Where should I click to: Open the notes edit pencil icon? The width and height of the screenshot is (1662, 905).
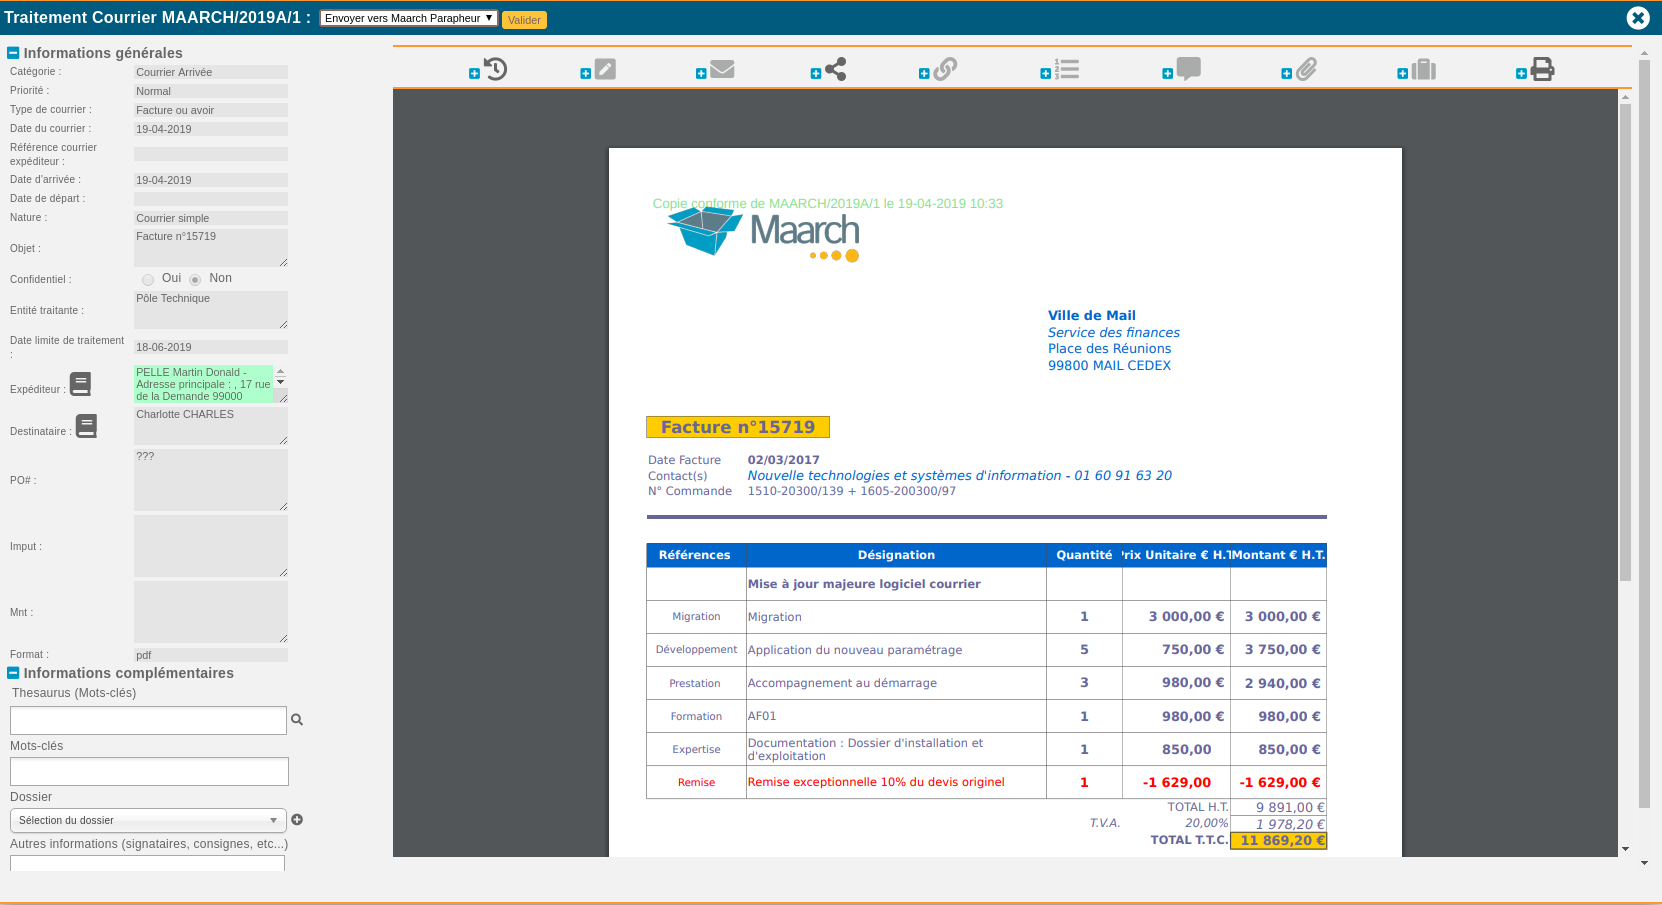[605, 69]
